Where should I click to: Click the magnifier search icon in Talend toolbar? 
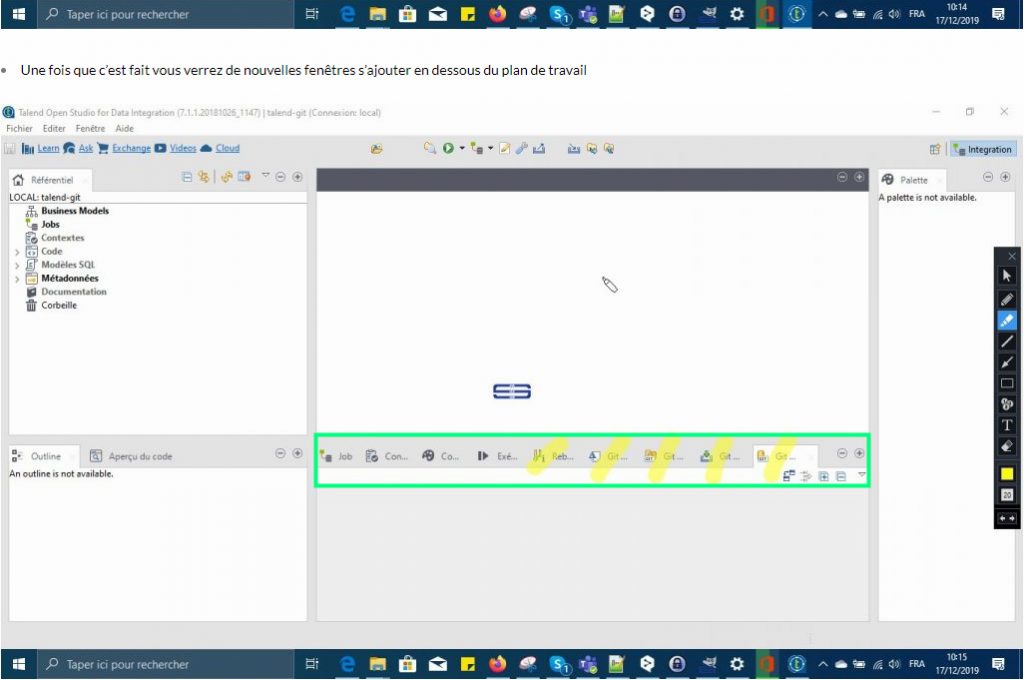430,148
